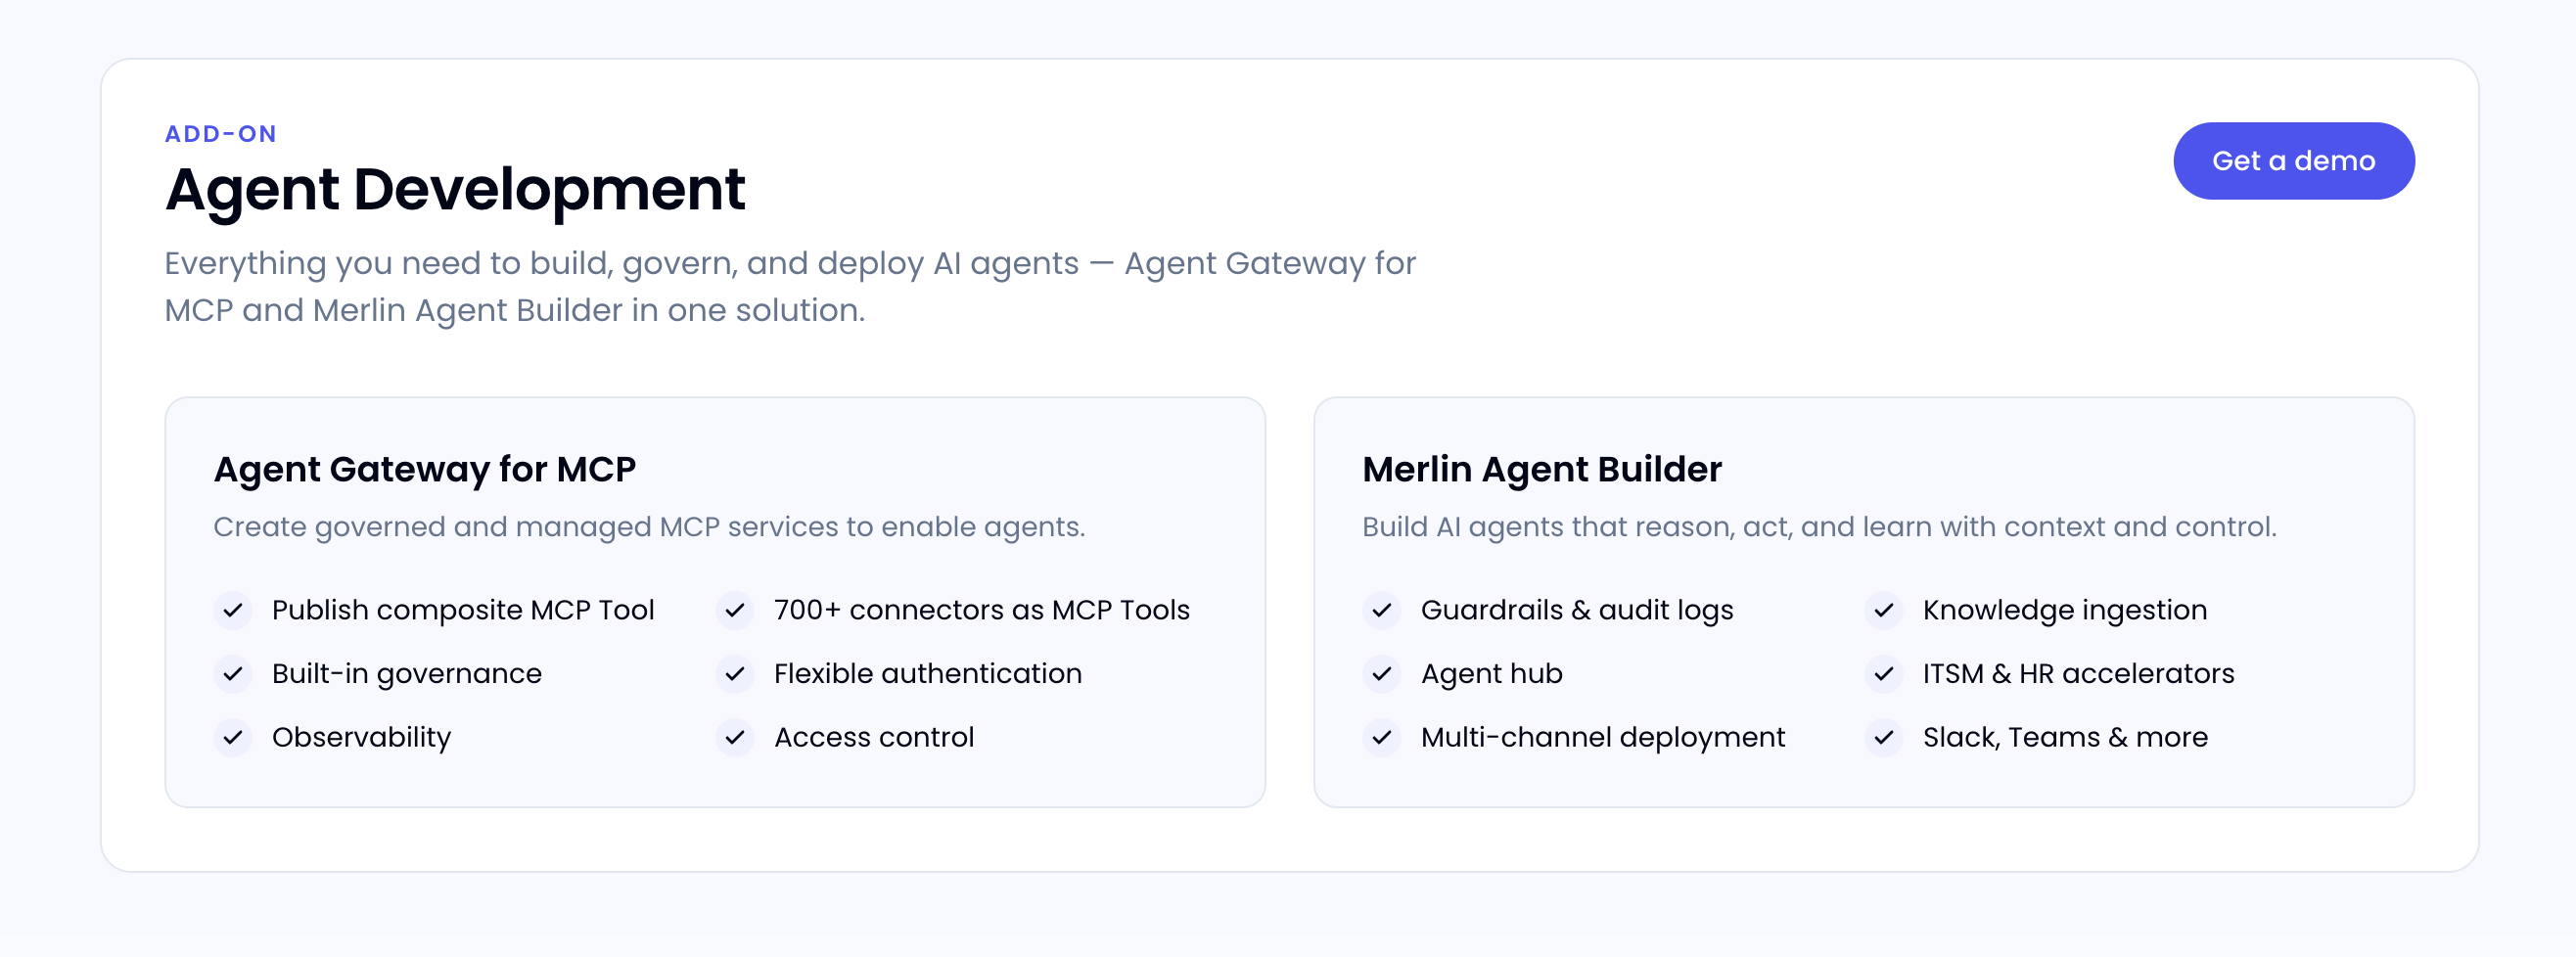The width and height of the screenshot is (2576, 957).
Task: Click checkmark icon beside Publish composite MCP Tool
Action: [x=233, y=610]
